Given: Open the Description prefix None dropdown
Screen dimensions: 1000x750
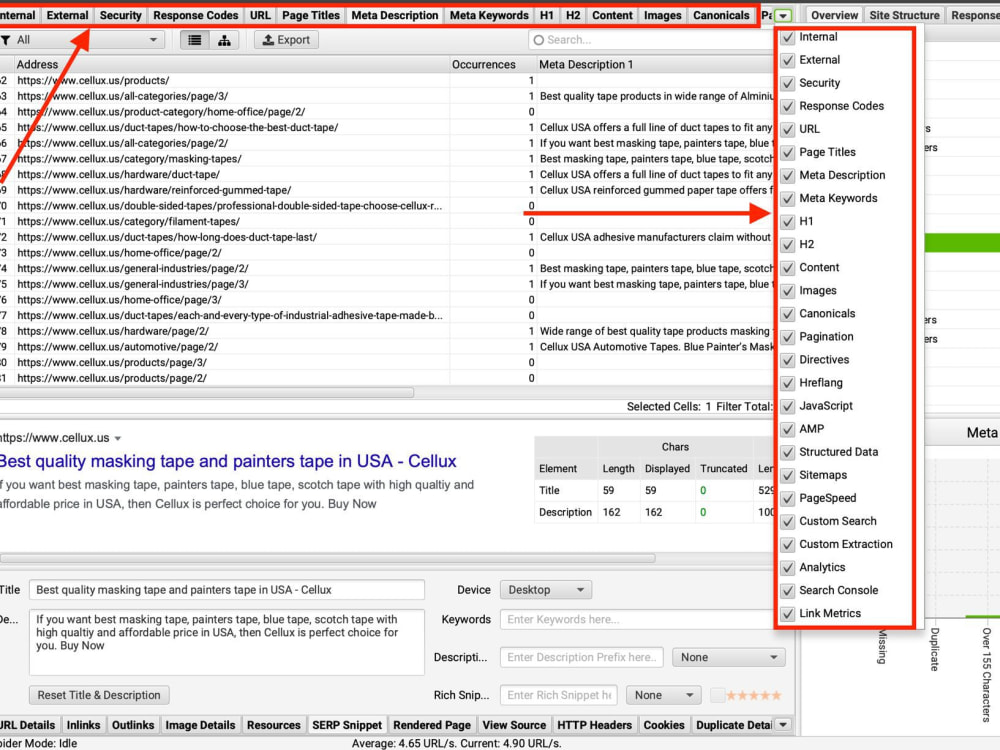Looking at the screenshot, I should point(728,658).
